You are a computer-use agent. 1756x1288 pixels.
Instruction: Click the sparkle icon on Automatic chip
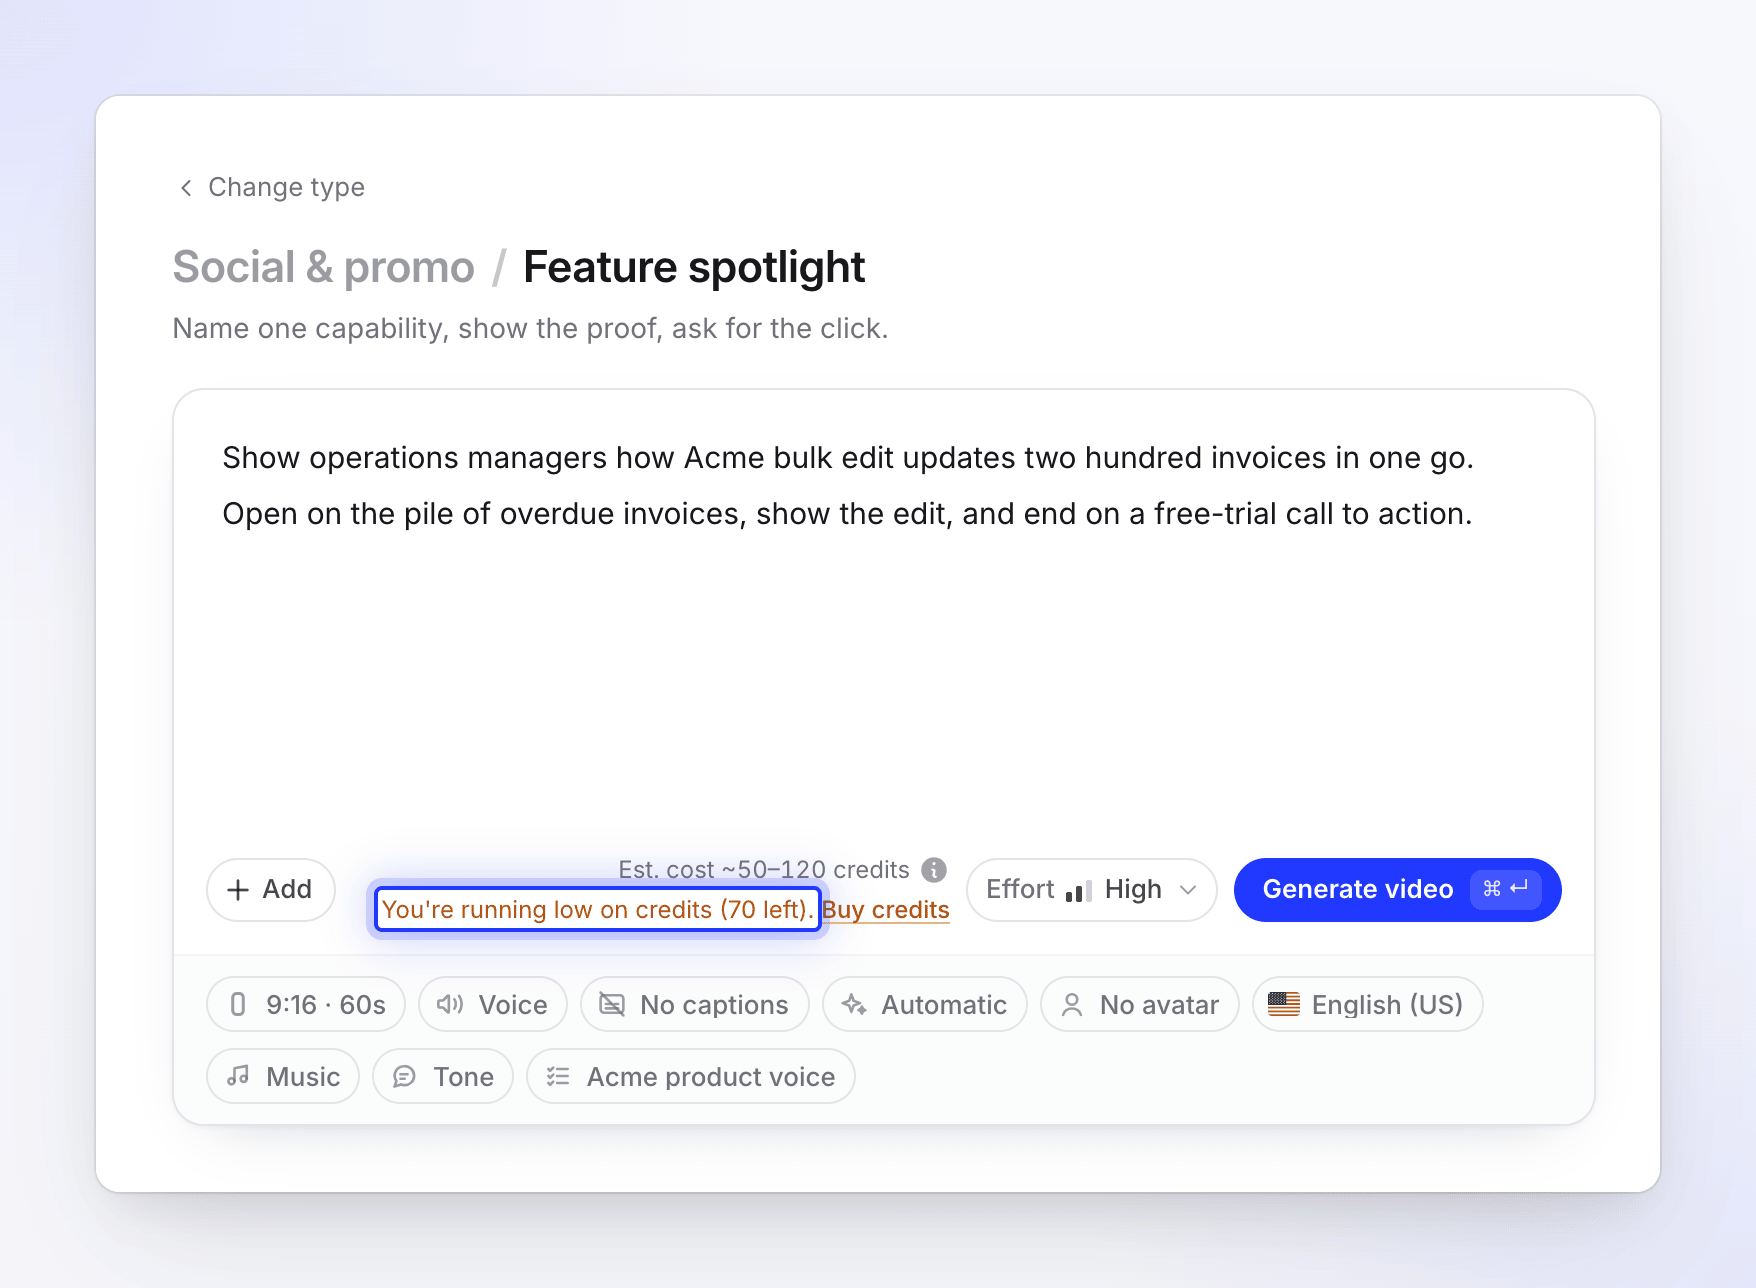point(854,1004)
